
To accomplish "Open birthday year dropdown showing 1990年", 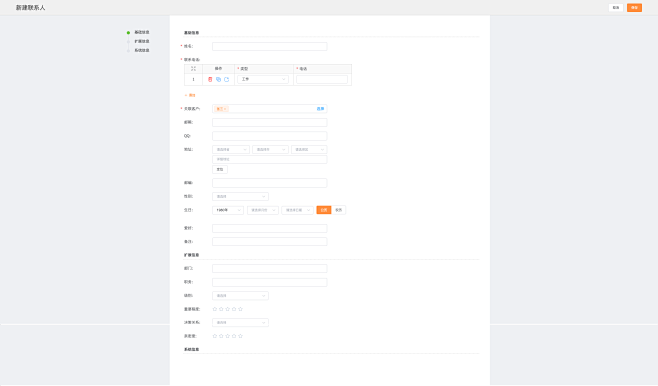I will click(228, 210).
